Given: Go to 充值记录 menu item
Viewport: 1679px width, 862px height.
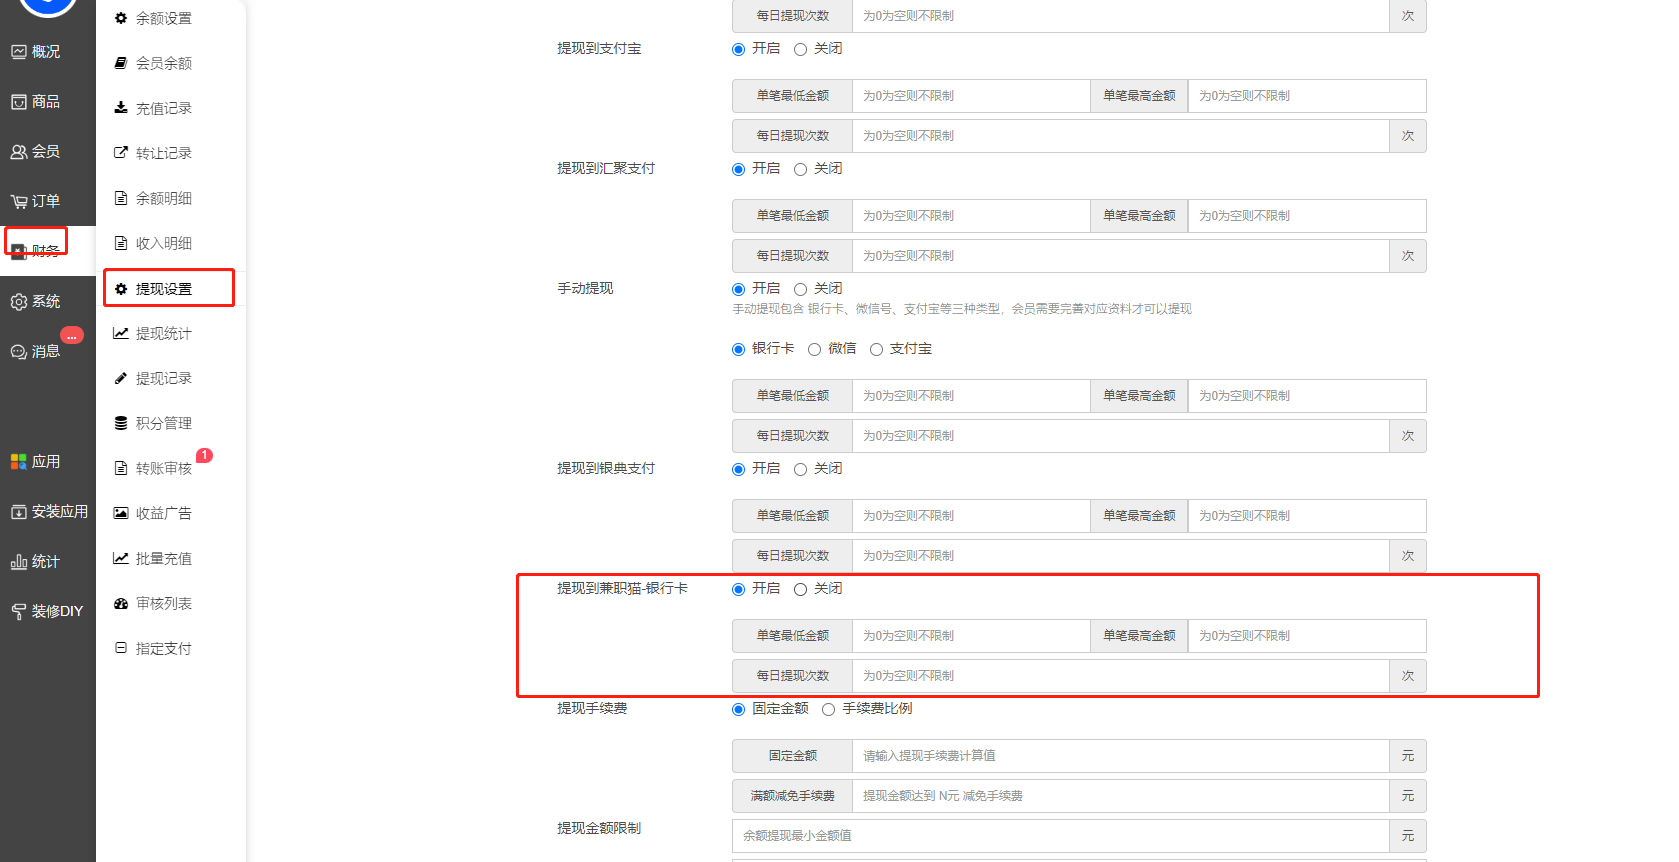Looking at the screenshot, I should [x=163, y=108].
